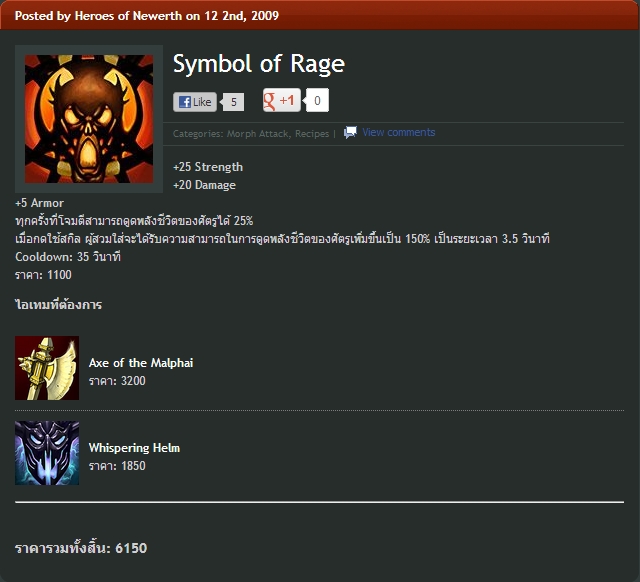
Task: Click the Cooldown: 35 line
Action: [x=68, y=257]
